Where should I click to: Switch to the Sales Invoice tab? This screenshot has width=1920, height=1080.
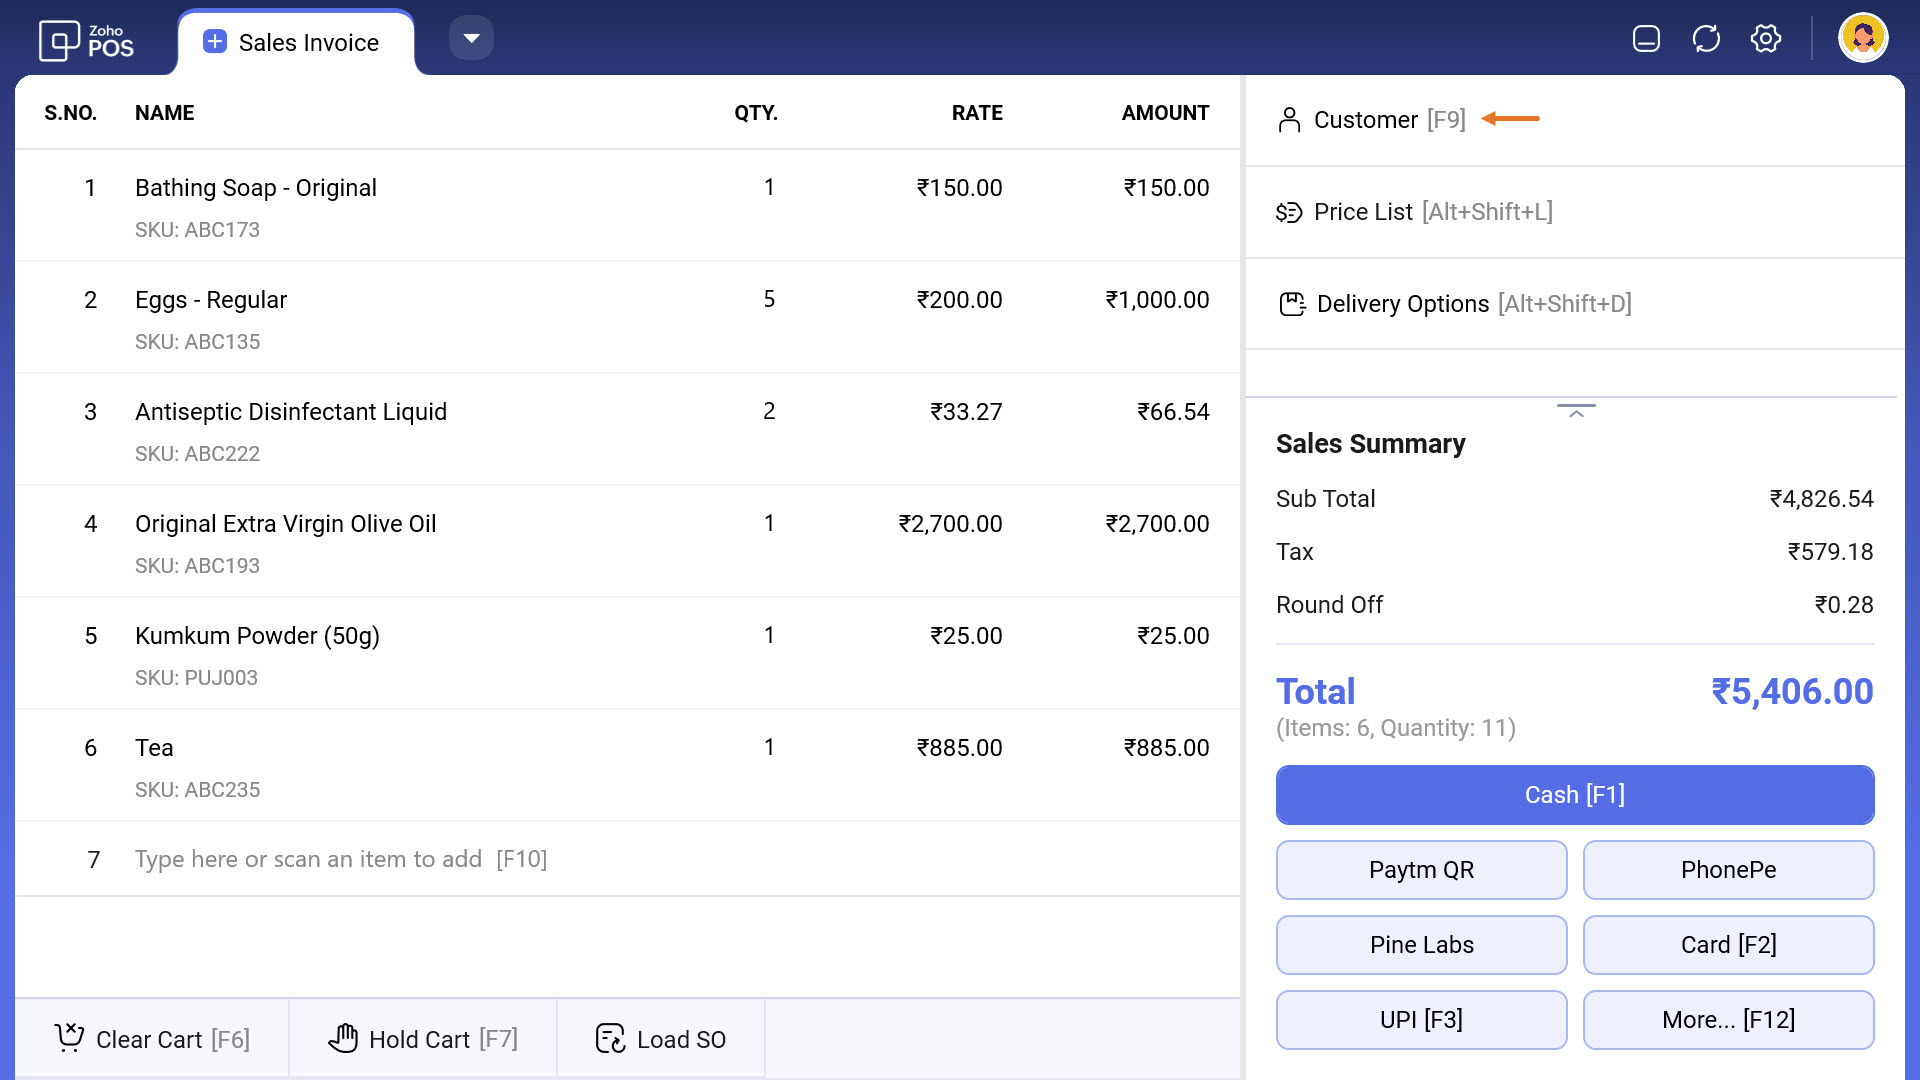pyautogui.click(x=308, y=43)
